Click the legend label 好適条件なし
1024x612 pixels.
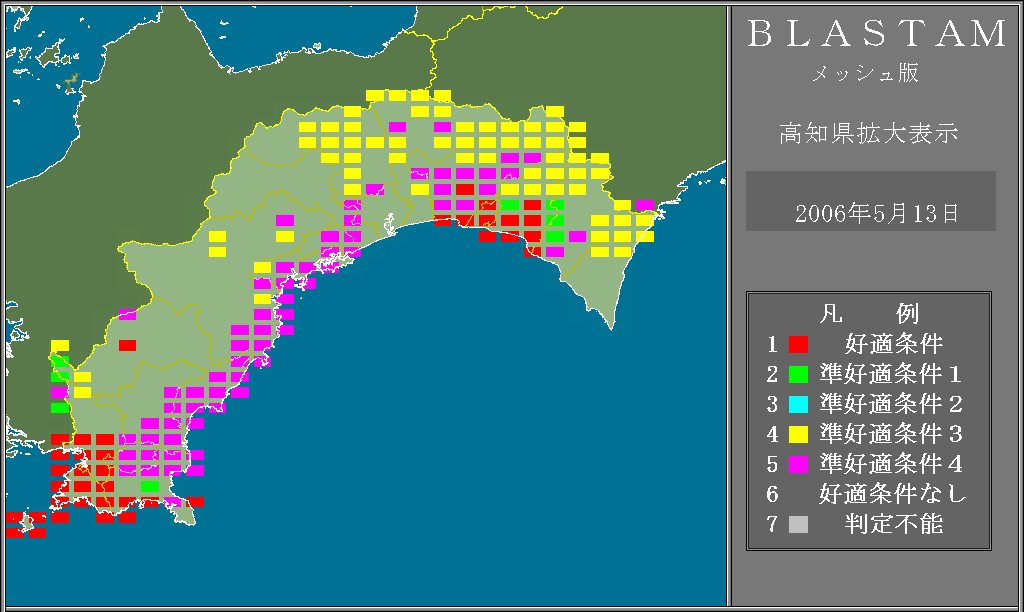point(893,494)
